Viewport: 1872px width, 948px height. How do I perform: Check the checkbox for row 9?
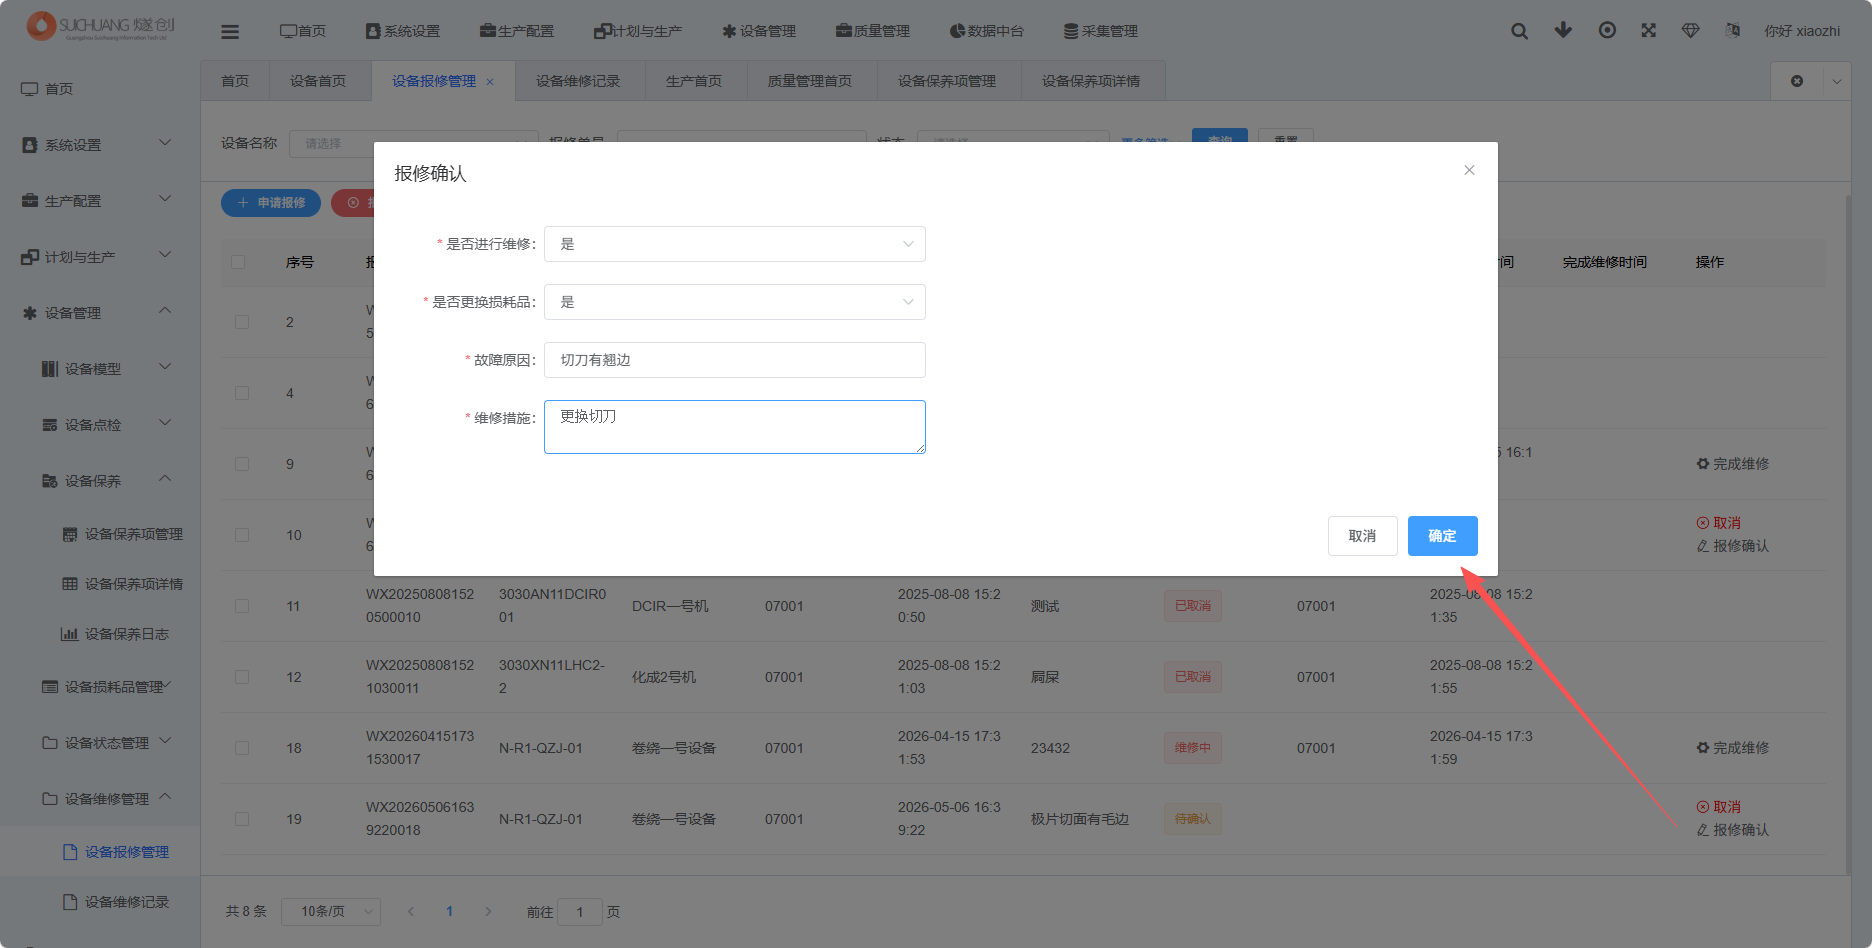click(x=242, y=464)
